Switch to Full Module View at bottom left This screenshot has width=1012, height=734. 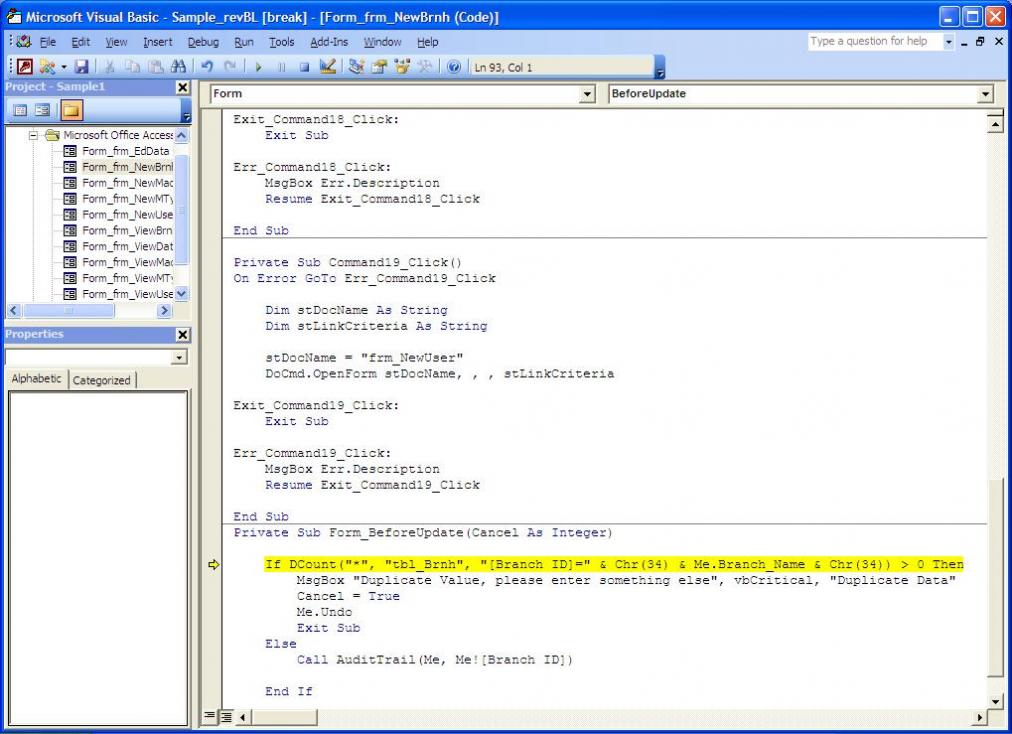point(226,716)
